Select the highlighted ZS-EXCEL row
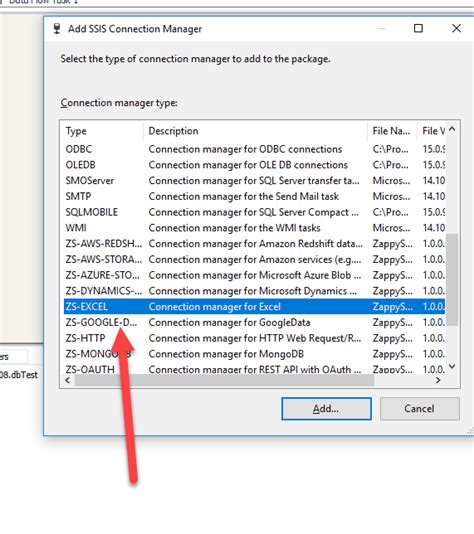This screenshot has width=474, height=534. click(254, 307)
